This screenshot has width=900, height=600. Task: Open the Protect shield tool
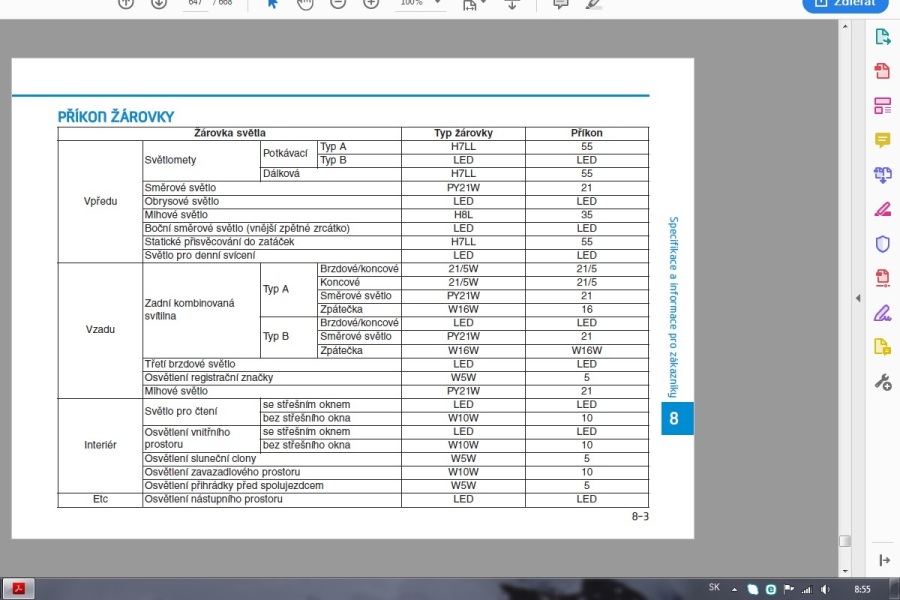tap(882, 244)
